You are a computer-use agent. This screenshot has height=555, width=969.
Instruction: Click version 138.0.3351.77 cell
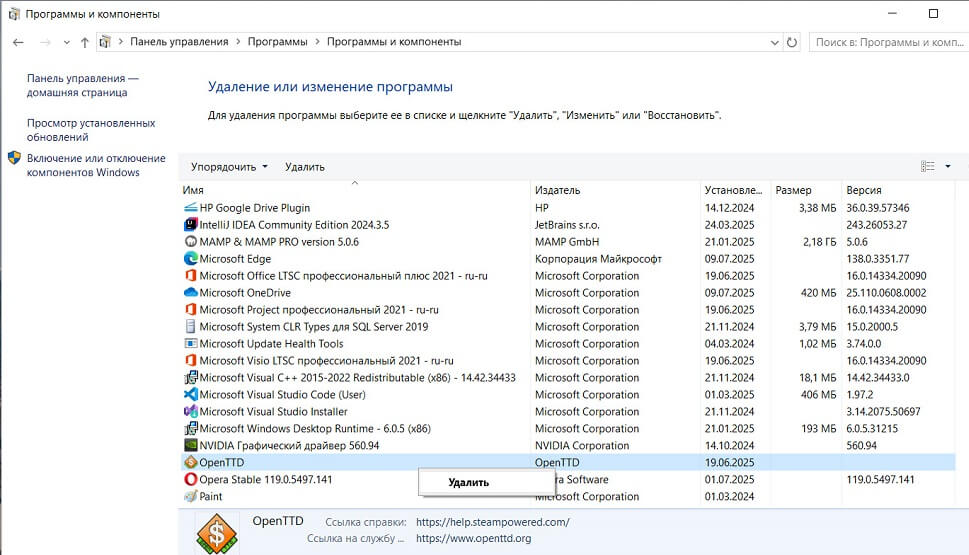pos(878,259)
